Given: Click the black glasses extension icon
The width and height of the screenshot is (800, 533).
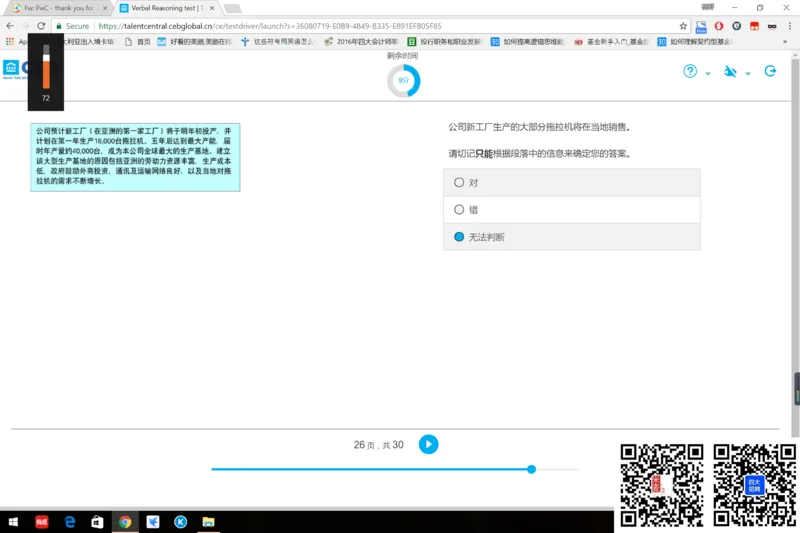Looking at the screenshot, I should (x=772, y=26).
